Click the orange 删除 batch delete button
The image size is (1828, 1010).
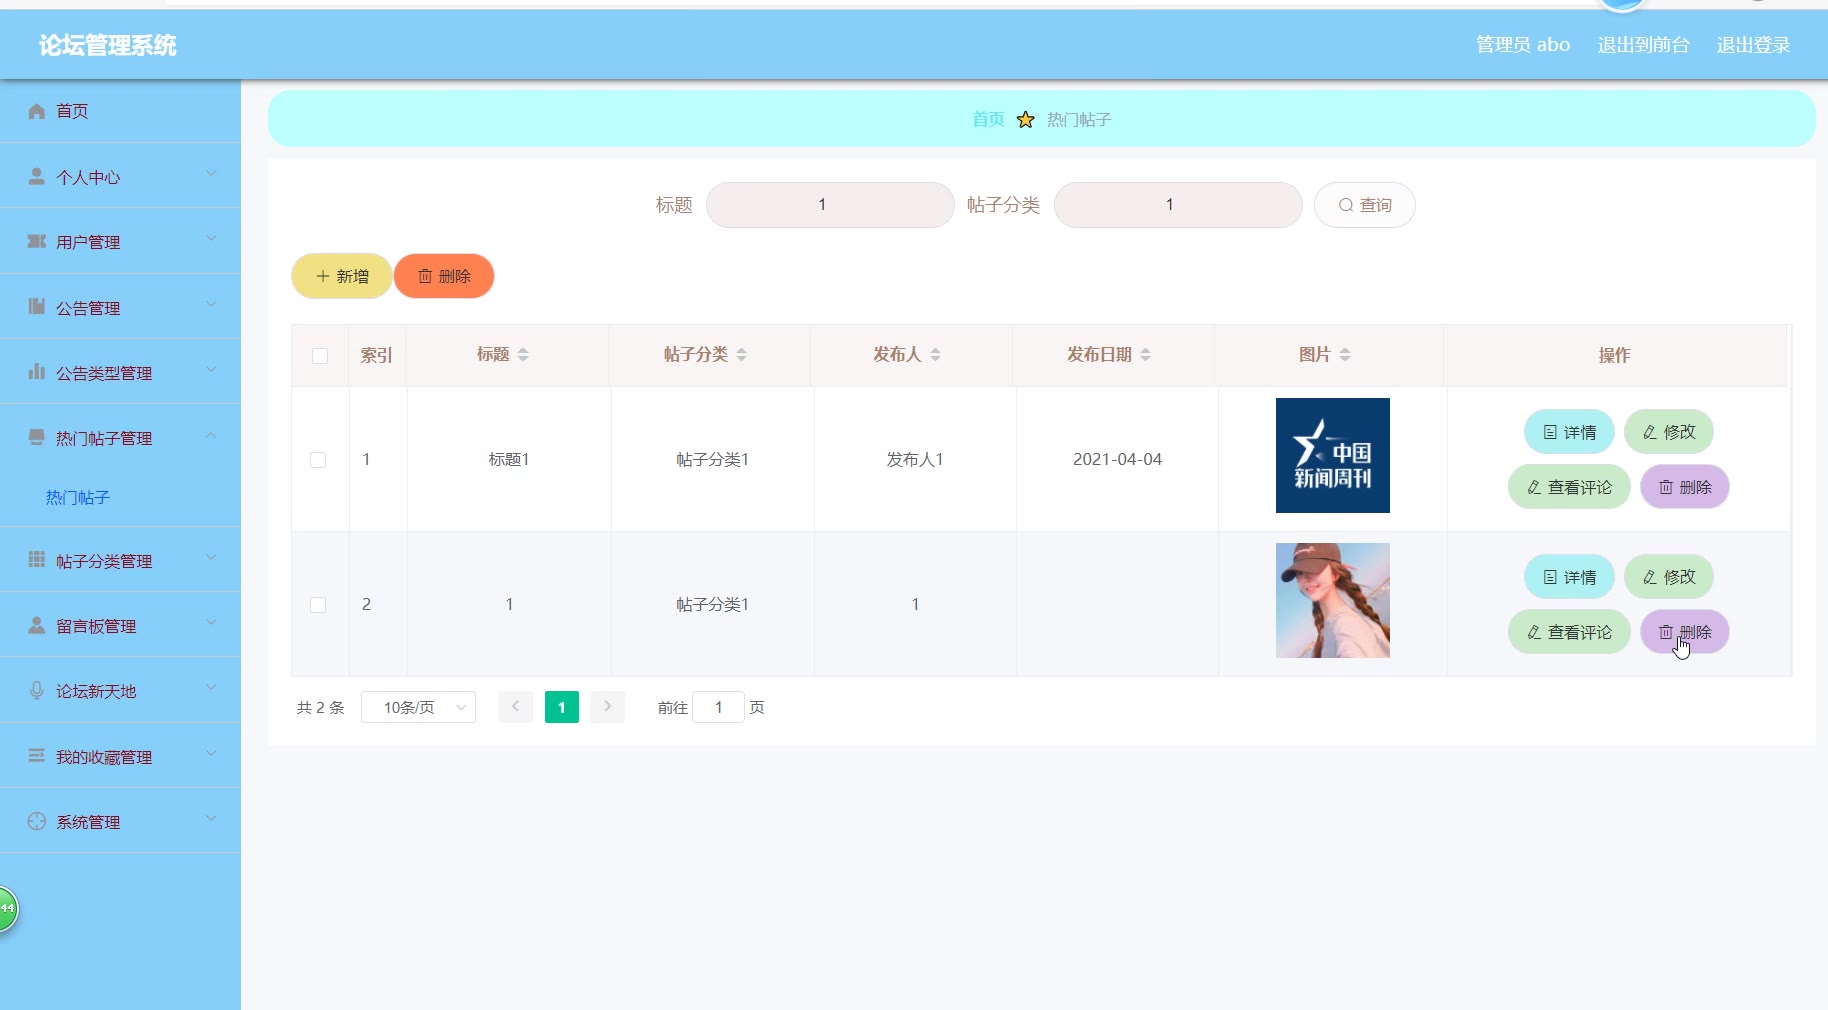click(444, 276)
